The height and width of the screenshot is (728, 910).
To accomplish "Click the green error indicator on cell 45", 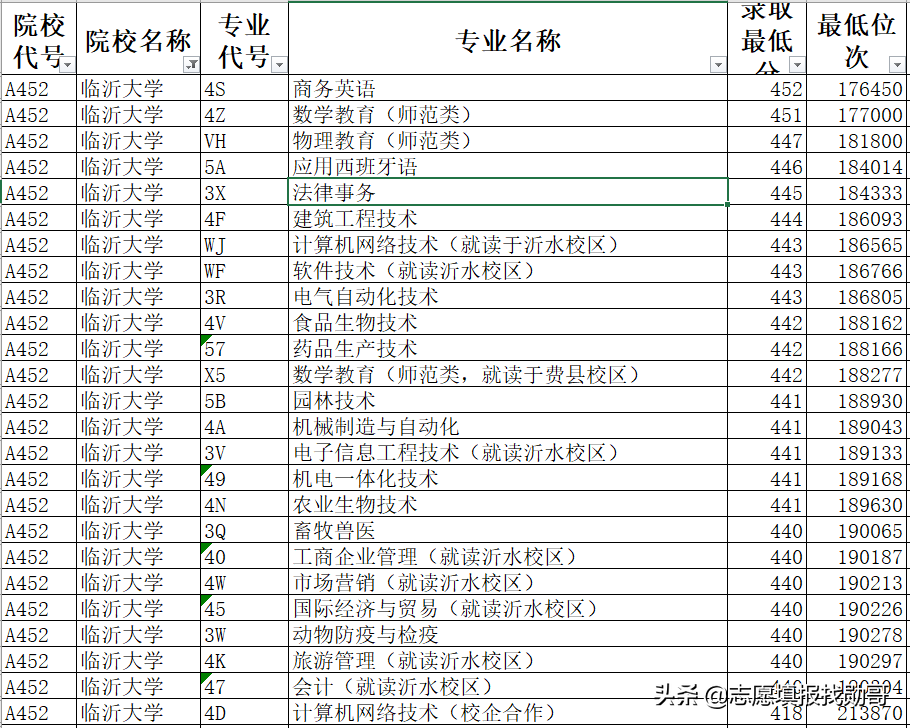I will [x=206, y=600].
